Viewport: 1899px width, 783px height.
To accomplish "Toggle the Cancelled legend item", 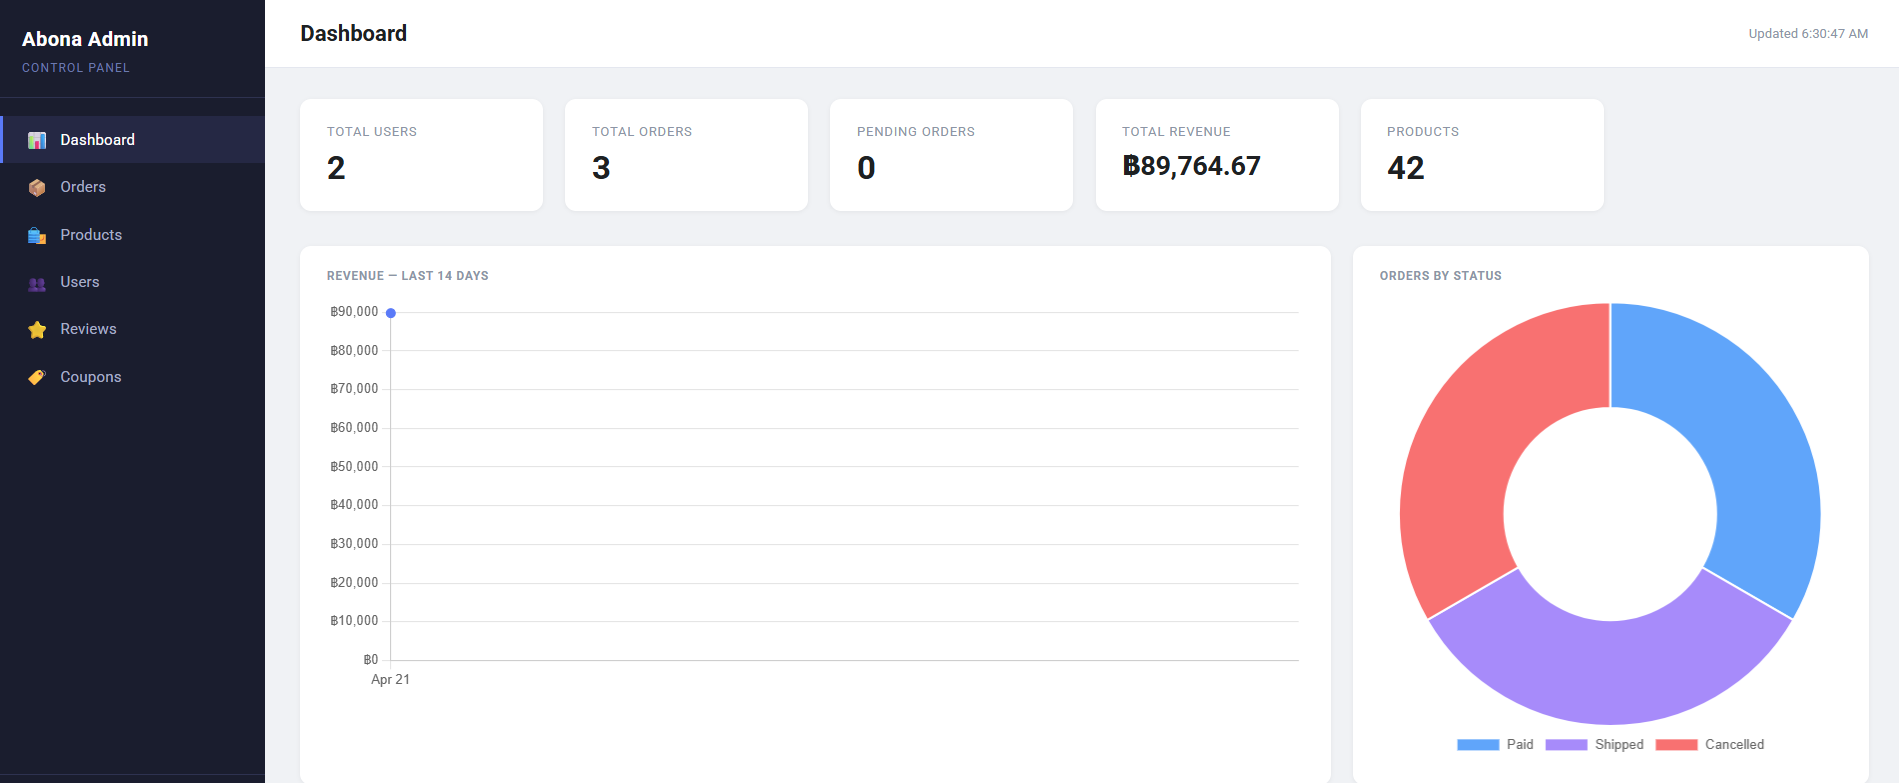I will click(x=1710, y=745).
